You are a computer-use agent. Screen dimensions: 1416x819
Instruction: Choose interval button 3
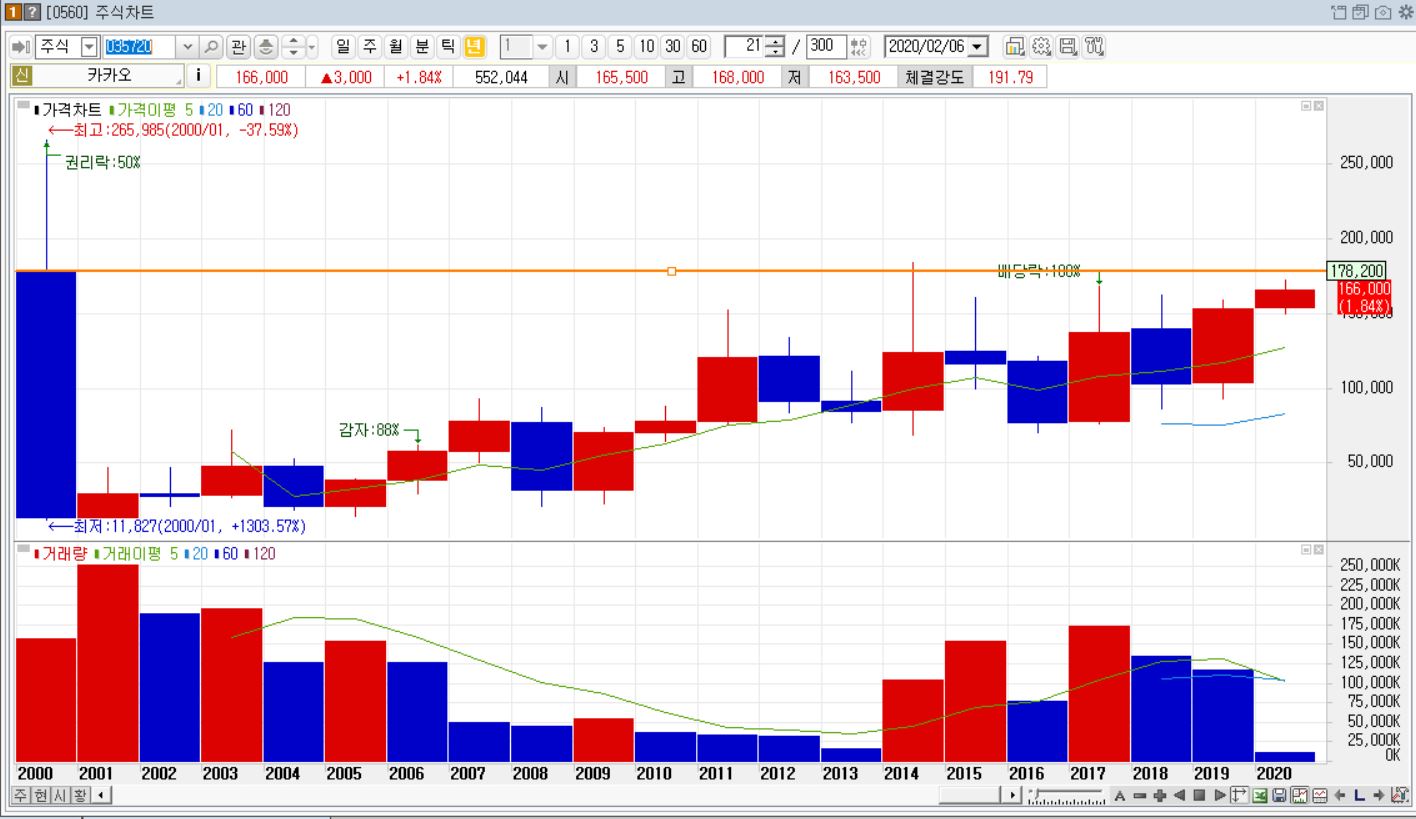point(595,47)
